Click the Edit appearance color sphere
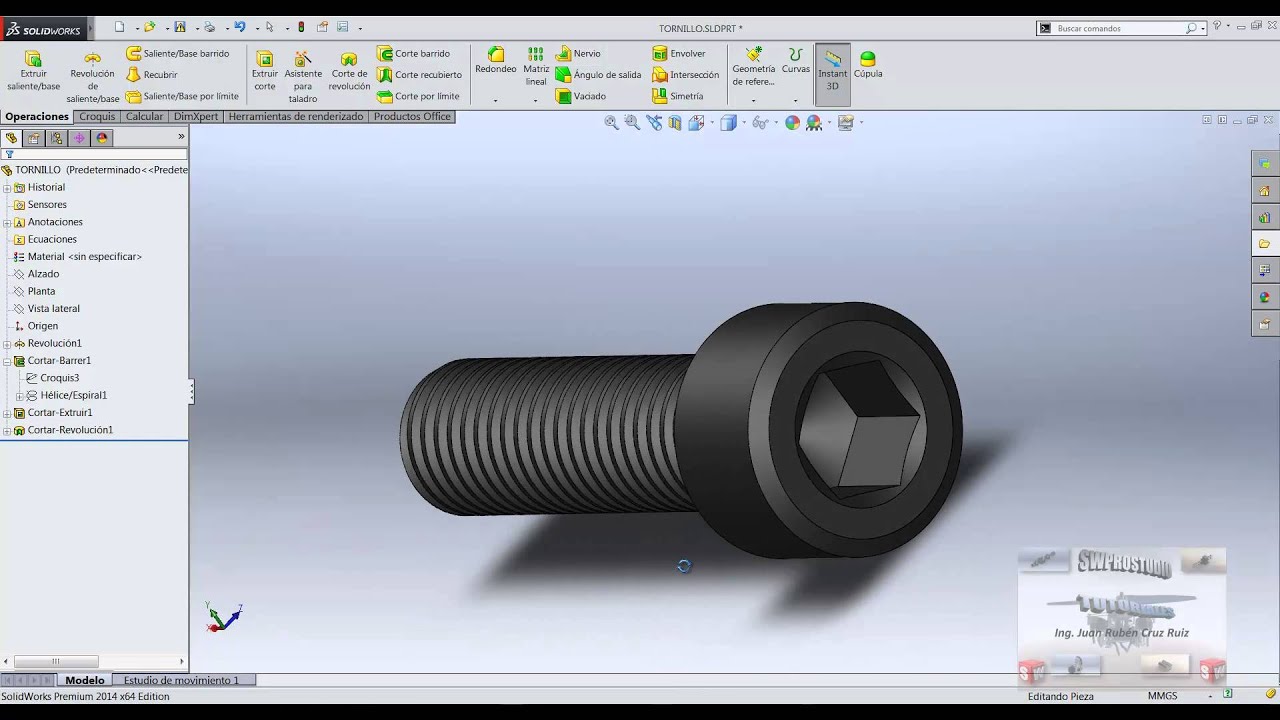The height and width of the screenshot is (720, 1280). click(x=793, y=122)
